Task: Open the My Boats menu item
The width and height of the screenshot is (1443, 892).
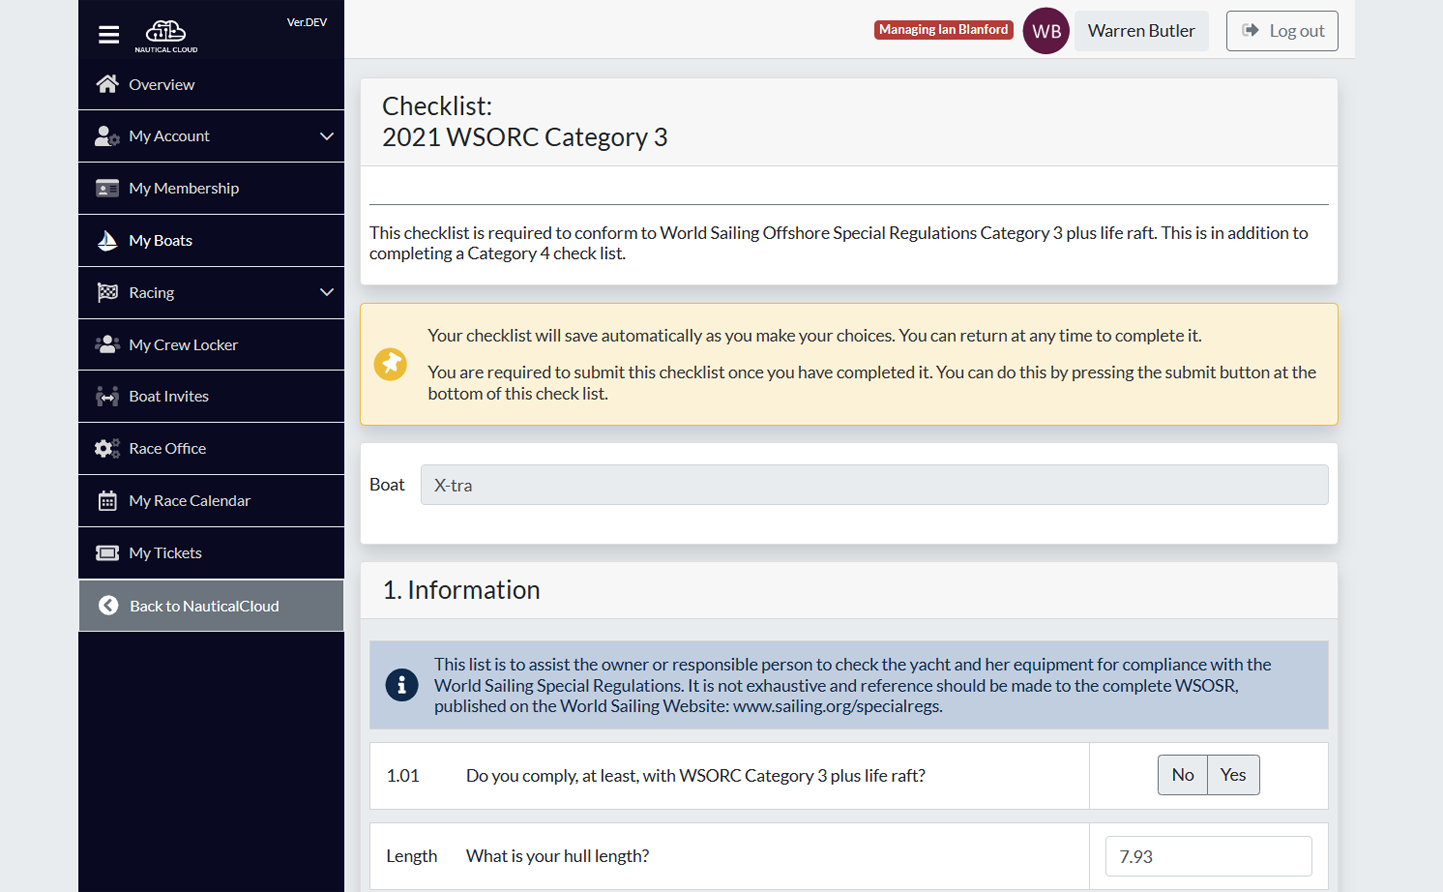Action: pyautogui.click(x=211, y=240)
